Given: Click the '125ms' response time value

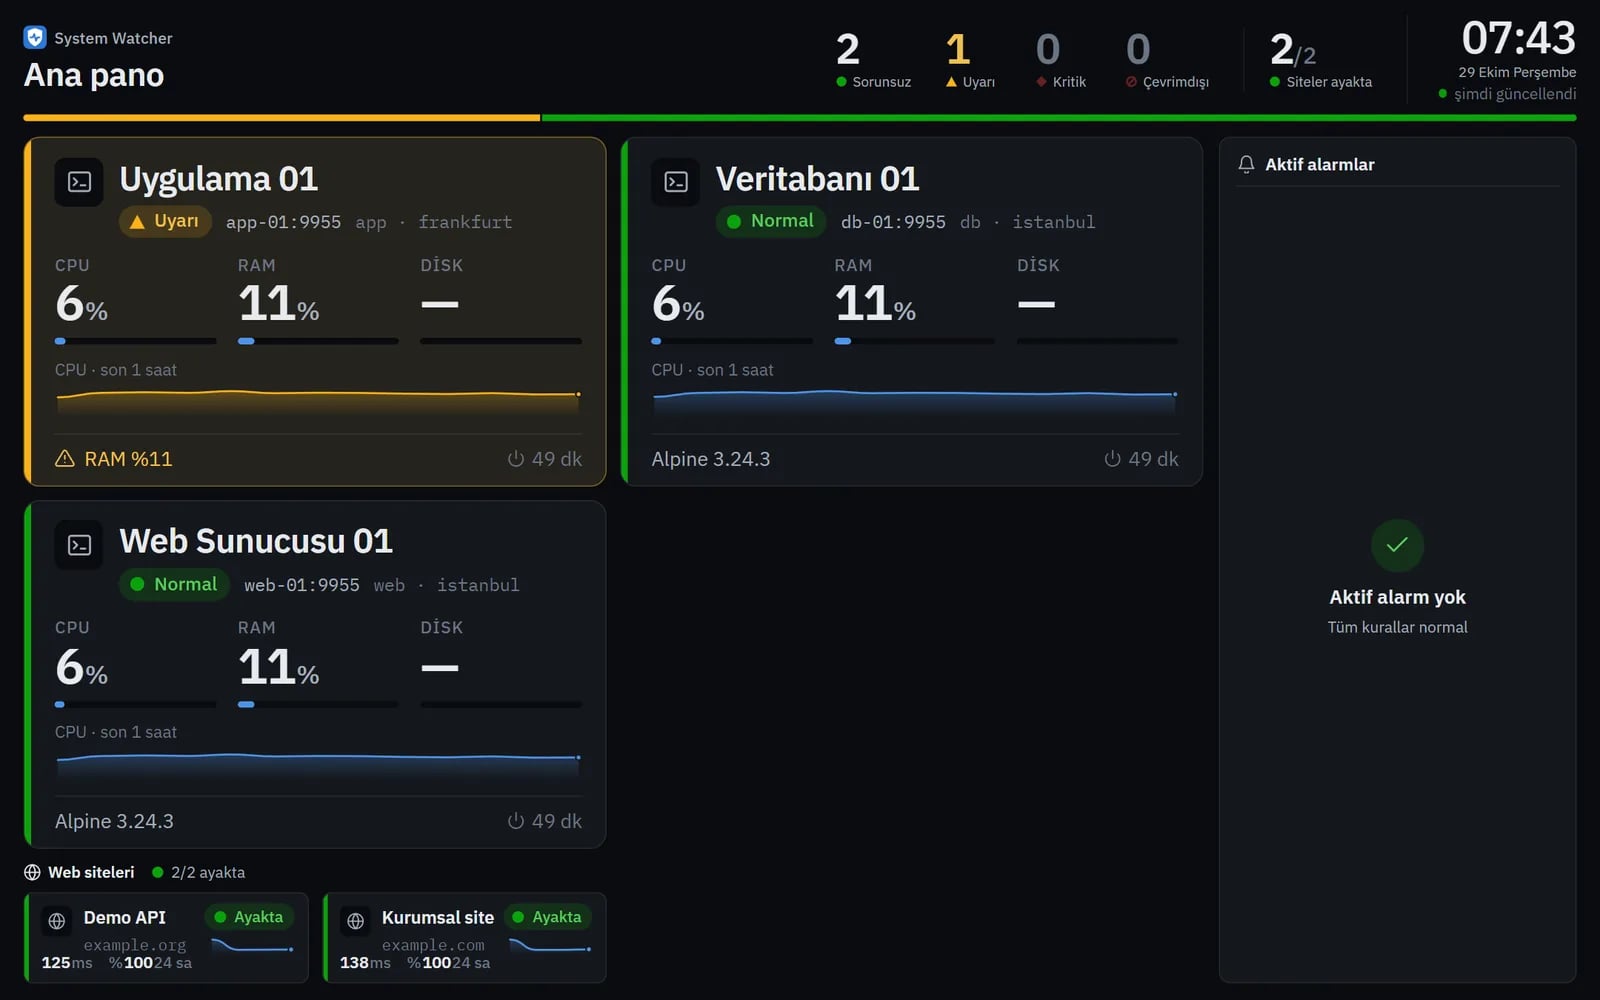Looking at the screenshot, I should [67, 963].
